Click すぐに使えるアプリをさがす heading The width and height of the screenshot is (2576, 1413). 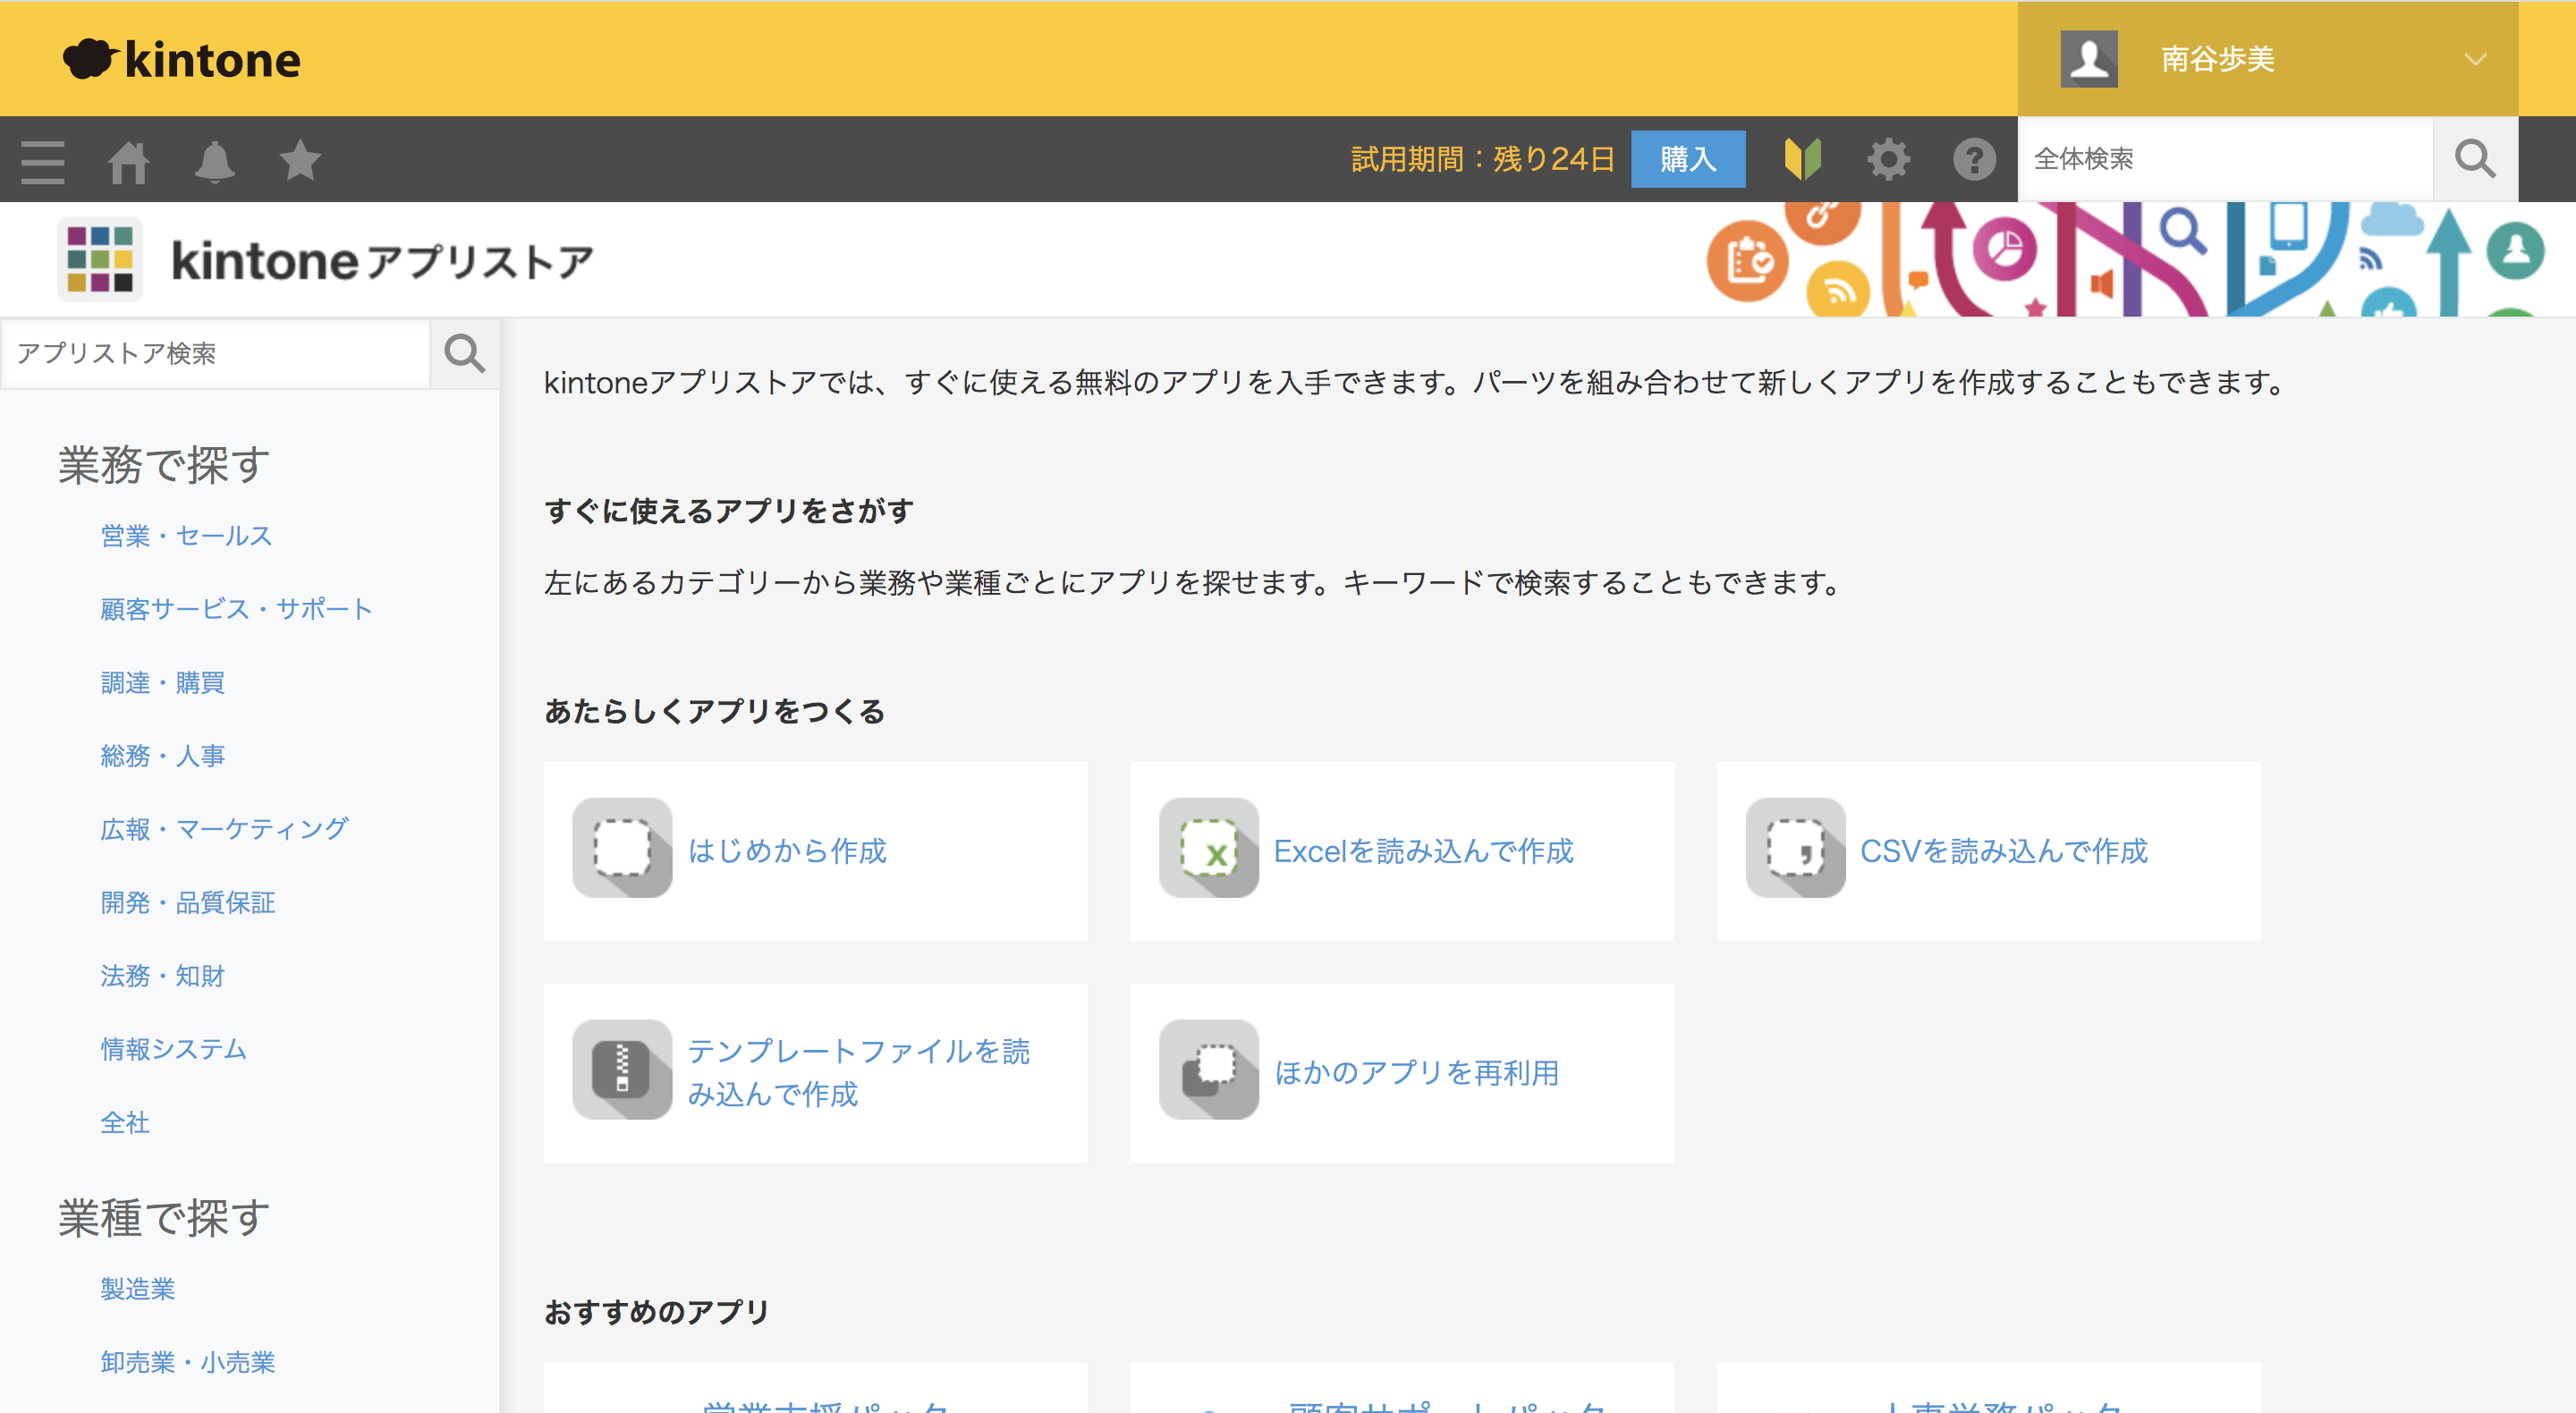(729, 511)
